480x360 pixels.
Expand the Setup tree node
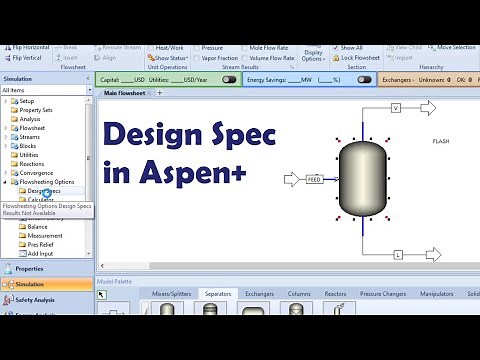(x=5, y=101)
